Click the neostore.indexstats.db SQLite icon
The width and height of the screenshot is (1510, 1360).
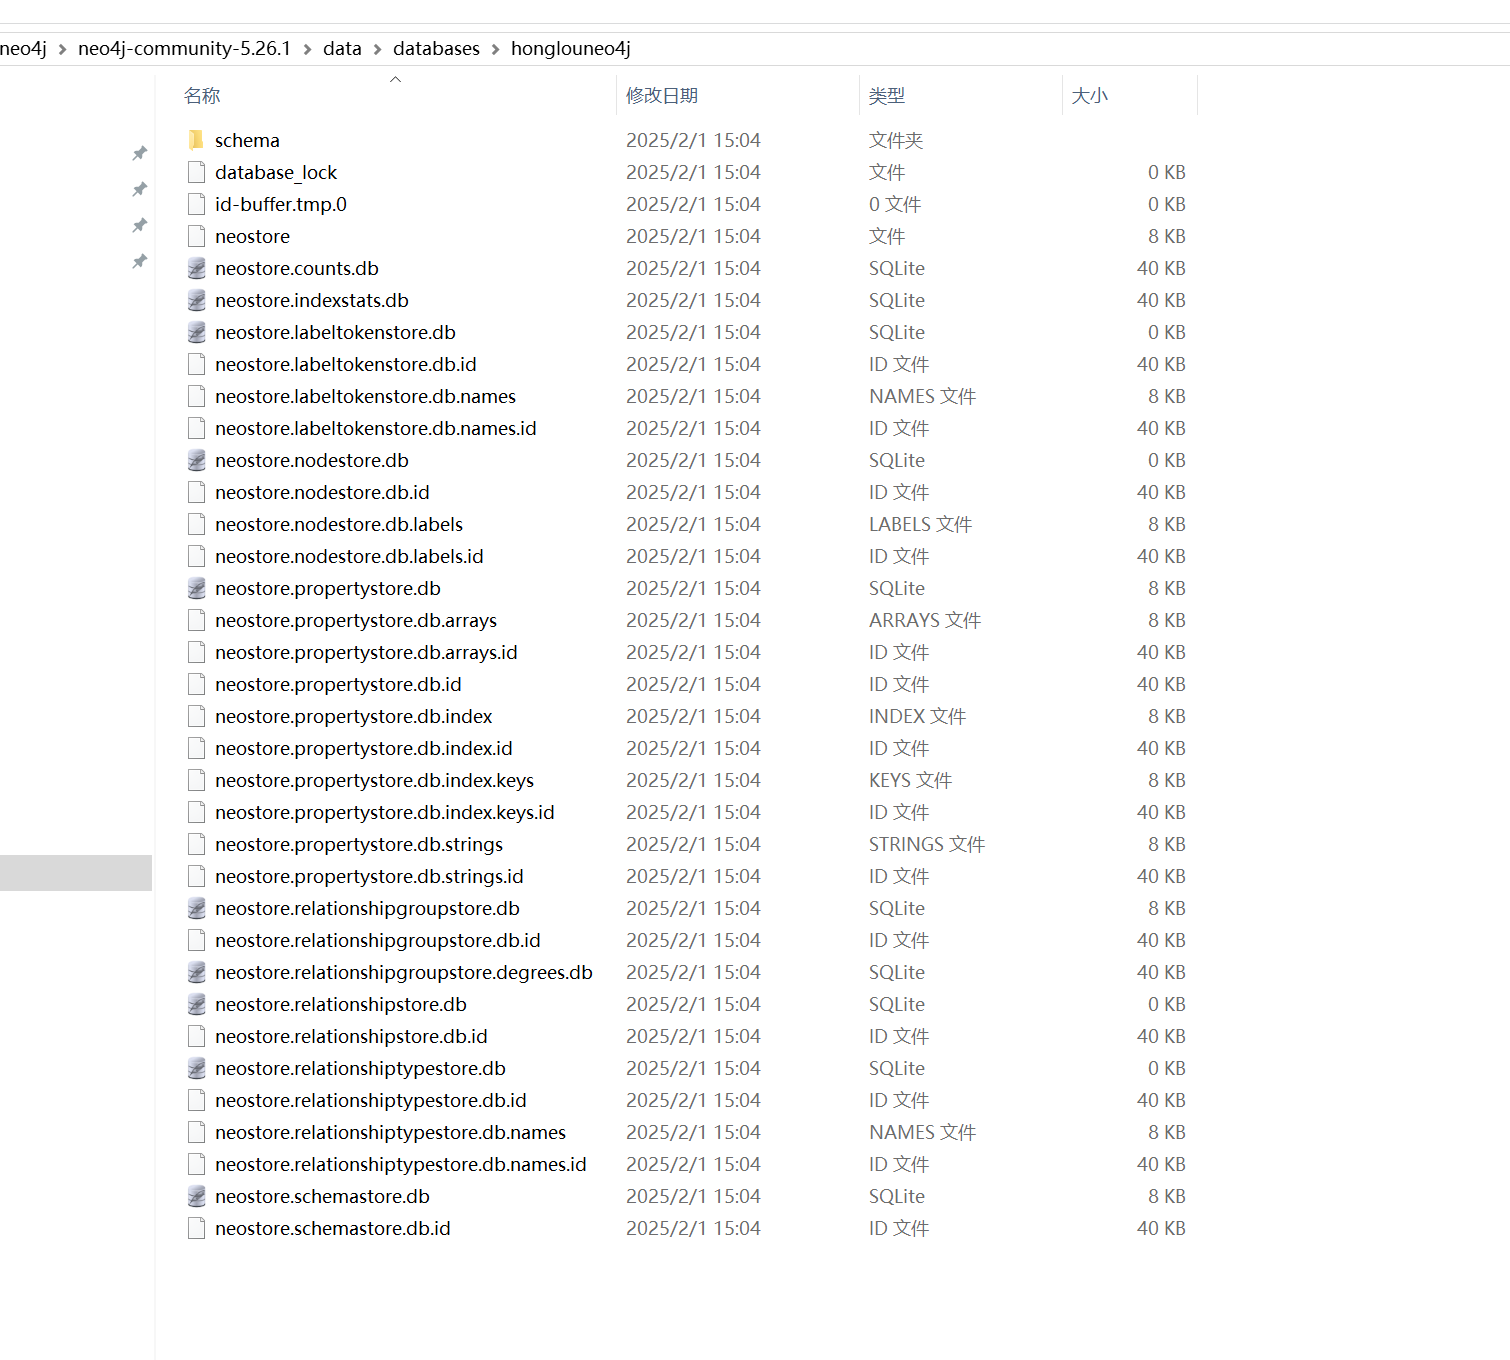pos(196,300)
